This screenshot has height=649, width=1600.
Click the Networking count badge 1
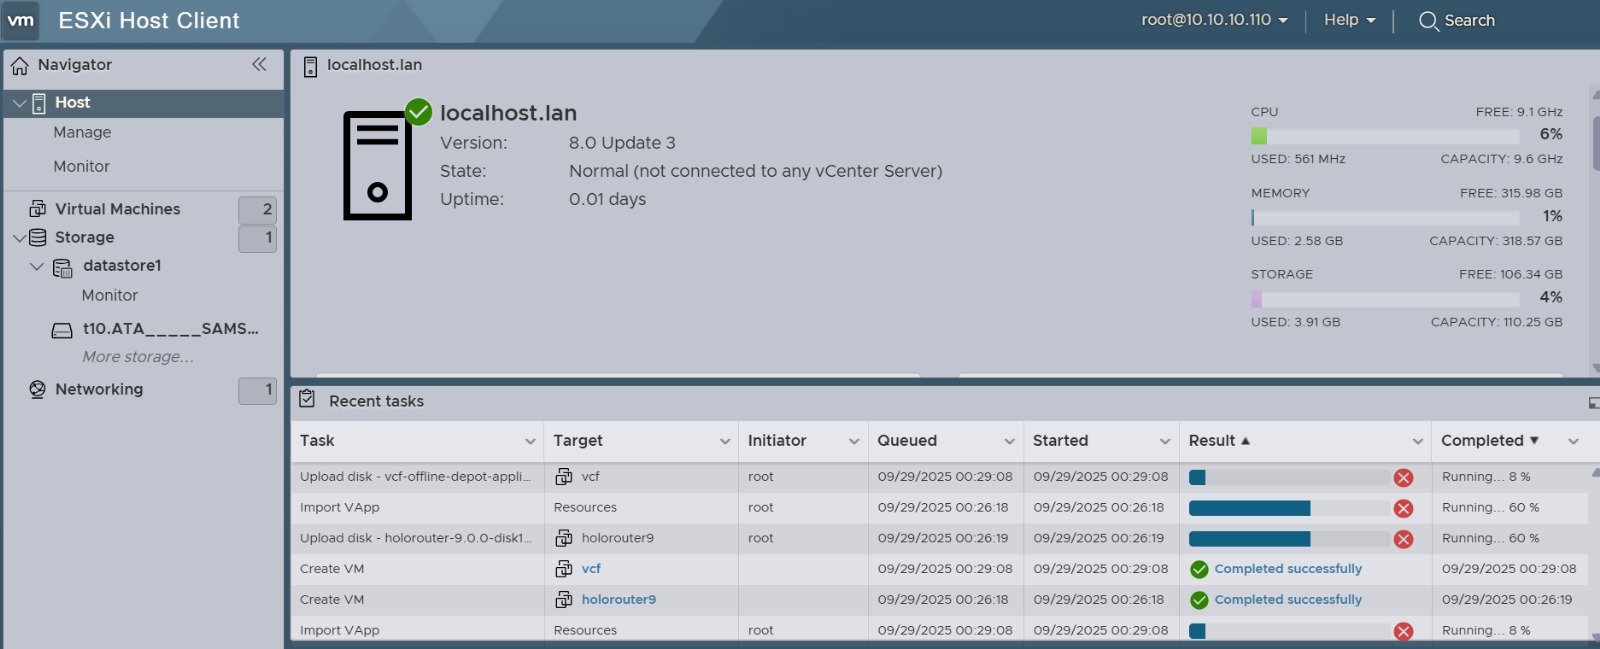pyautogui.click(x=257, y=391)
